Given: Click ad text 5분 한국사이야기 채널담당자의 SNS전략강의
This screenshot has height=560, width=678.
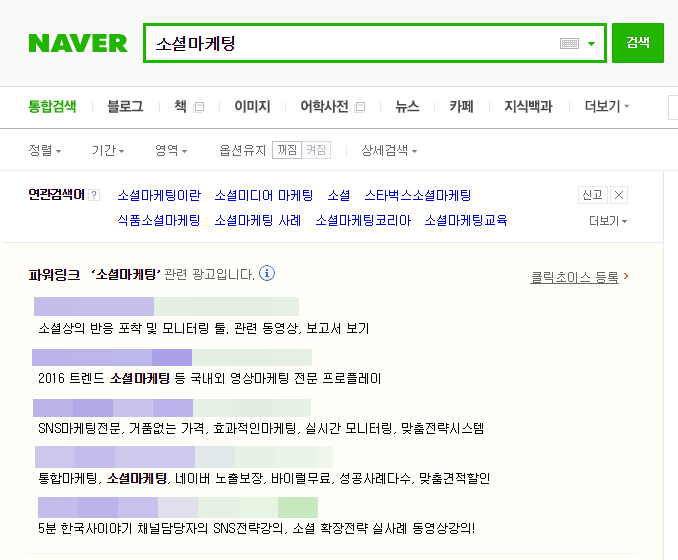Looking at the screenshot, I should click(x=162, y=528).
